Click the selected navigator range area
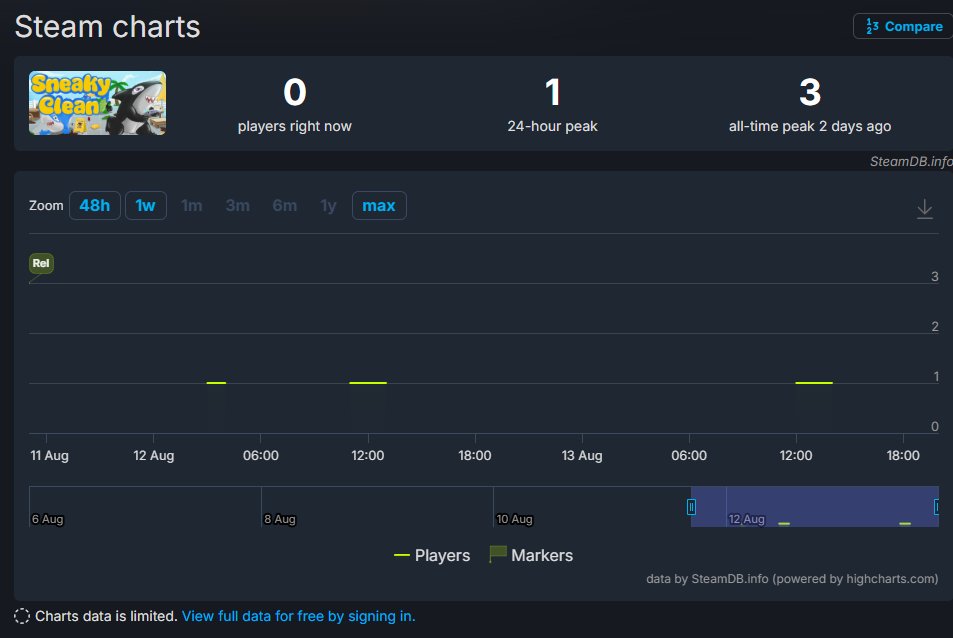The width and height of the screenshot is (953, 638). pos(814,506)
